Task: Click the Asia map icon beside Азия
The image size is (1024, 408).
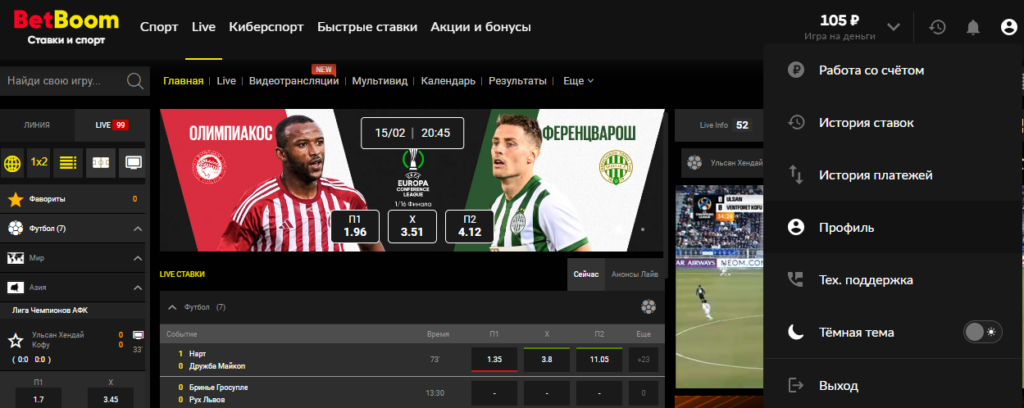Action: [x=15, y=287]
